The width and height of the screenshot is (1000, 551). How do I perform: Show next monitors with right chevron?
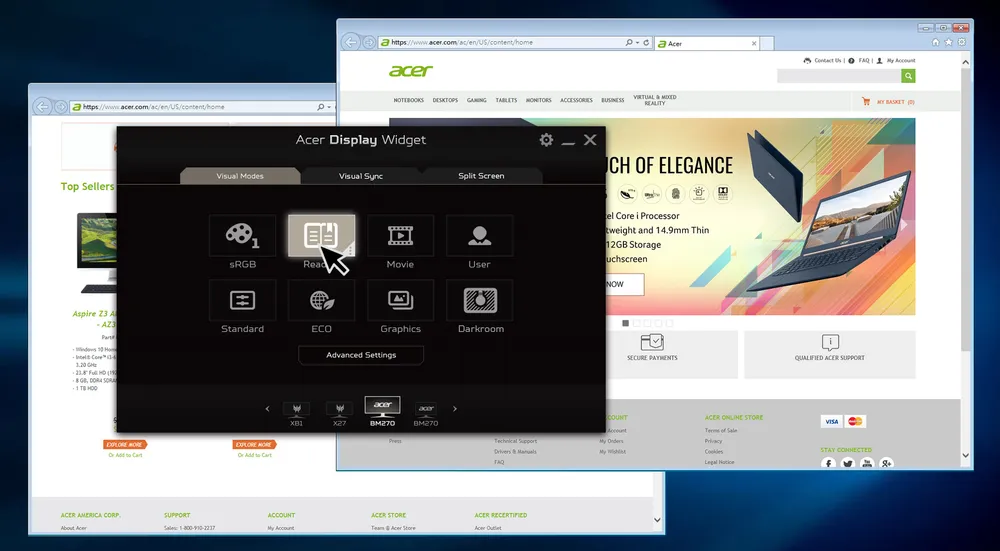455,409
